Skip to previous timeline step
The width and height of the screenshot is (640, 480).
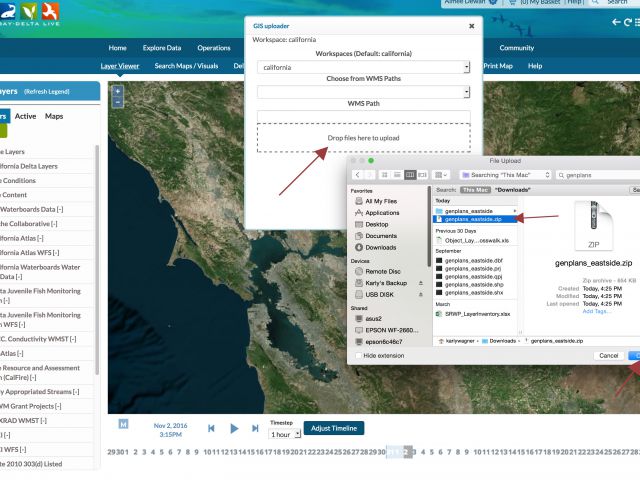211,428
